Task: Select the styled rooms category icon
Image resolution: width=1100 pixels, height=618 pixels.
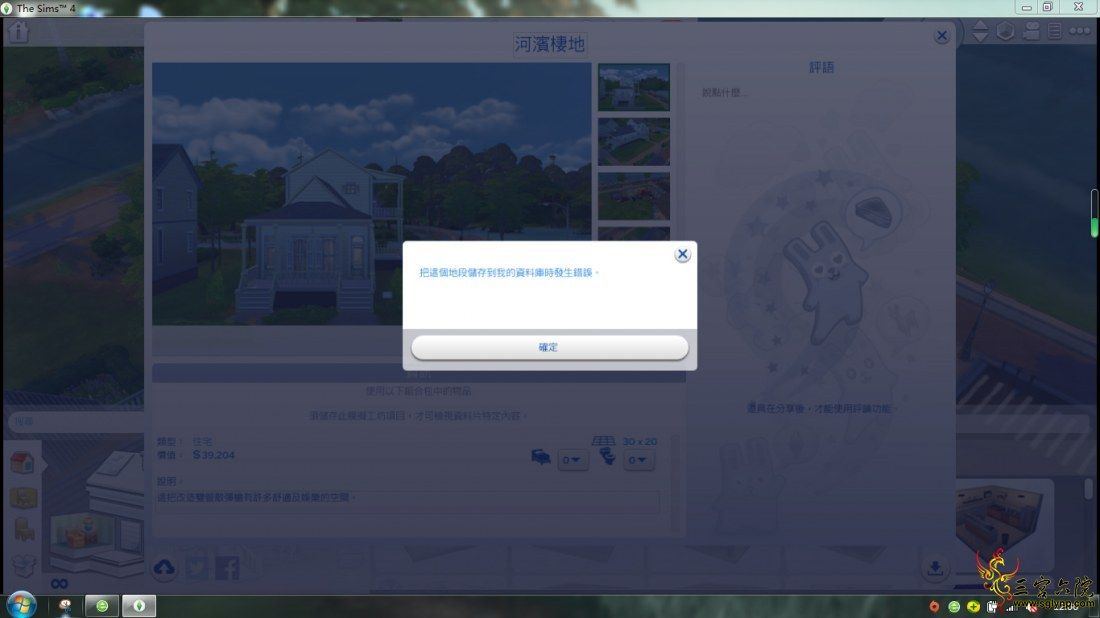Action: point(22,497)
